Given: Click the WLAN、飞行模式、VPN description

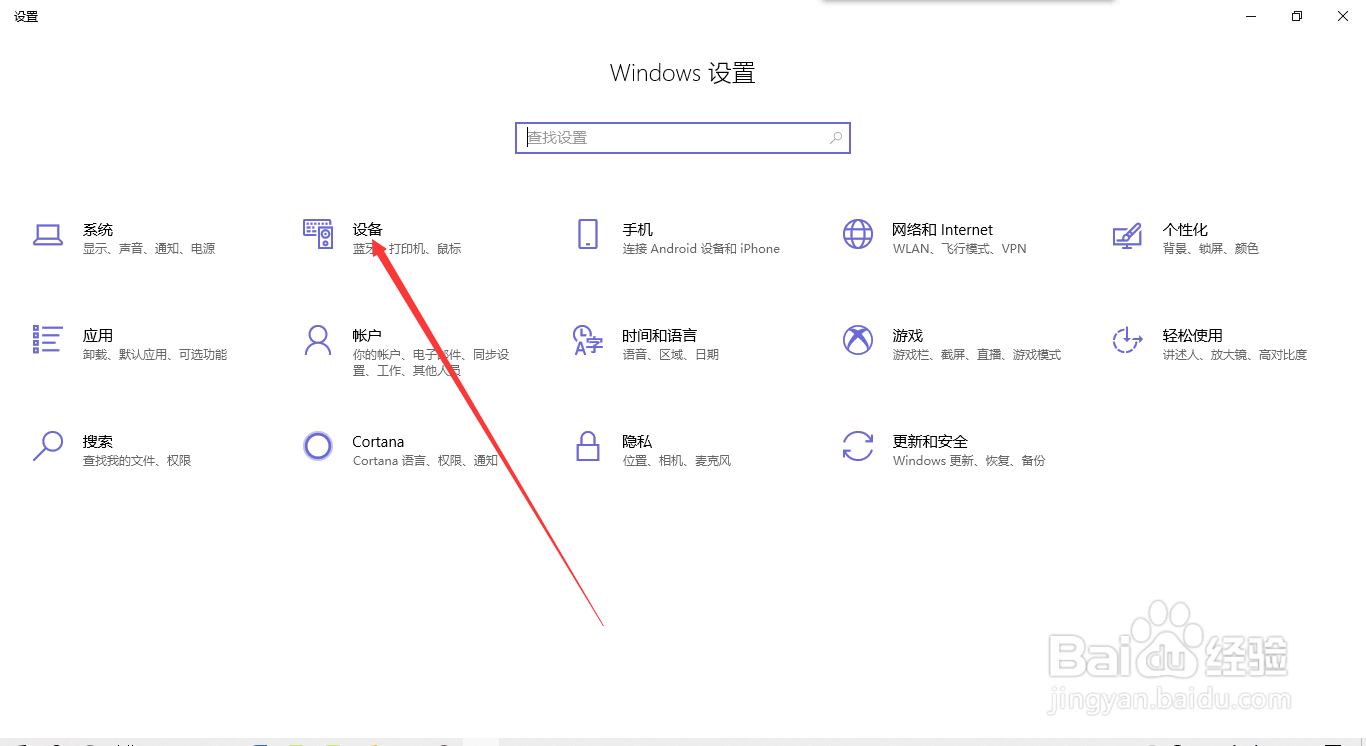Looking at the screenshot, I should tap(960, 249).
